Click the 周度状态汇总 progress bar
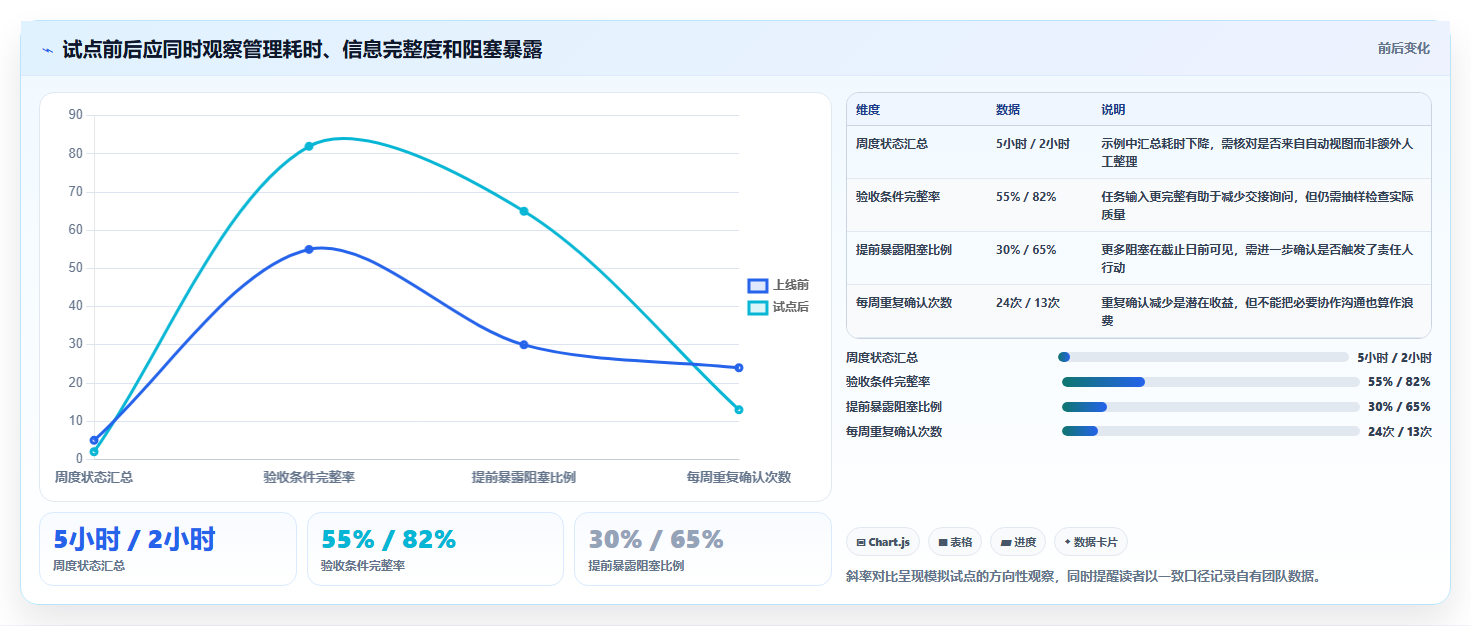This screenshot has height=626, width=1471. [x=1203, y=357]
